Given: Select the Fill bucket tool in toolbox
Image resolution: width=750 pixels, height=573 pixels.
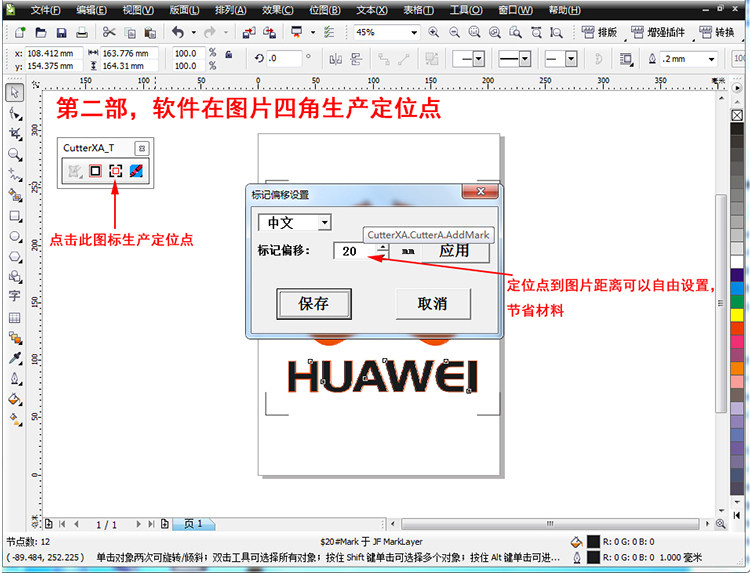Looking at the screenshot, I should (15, 399).
